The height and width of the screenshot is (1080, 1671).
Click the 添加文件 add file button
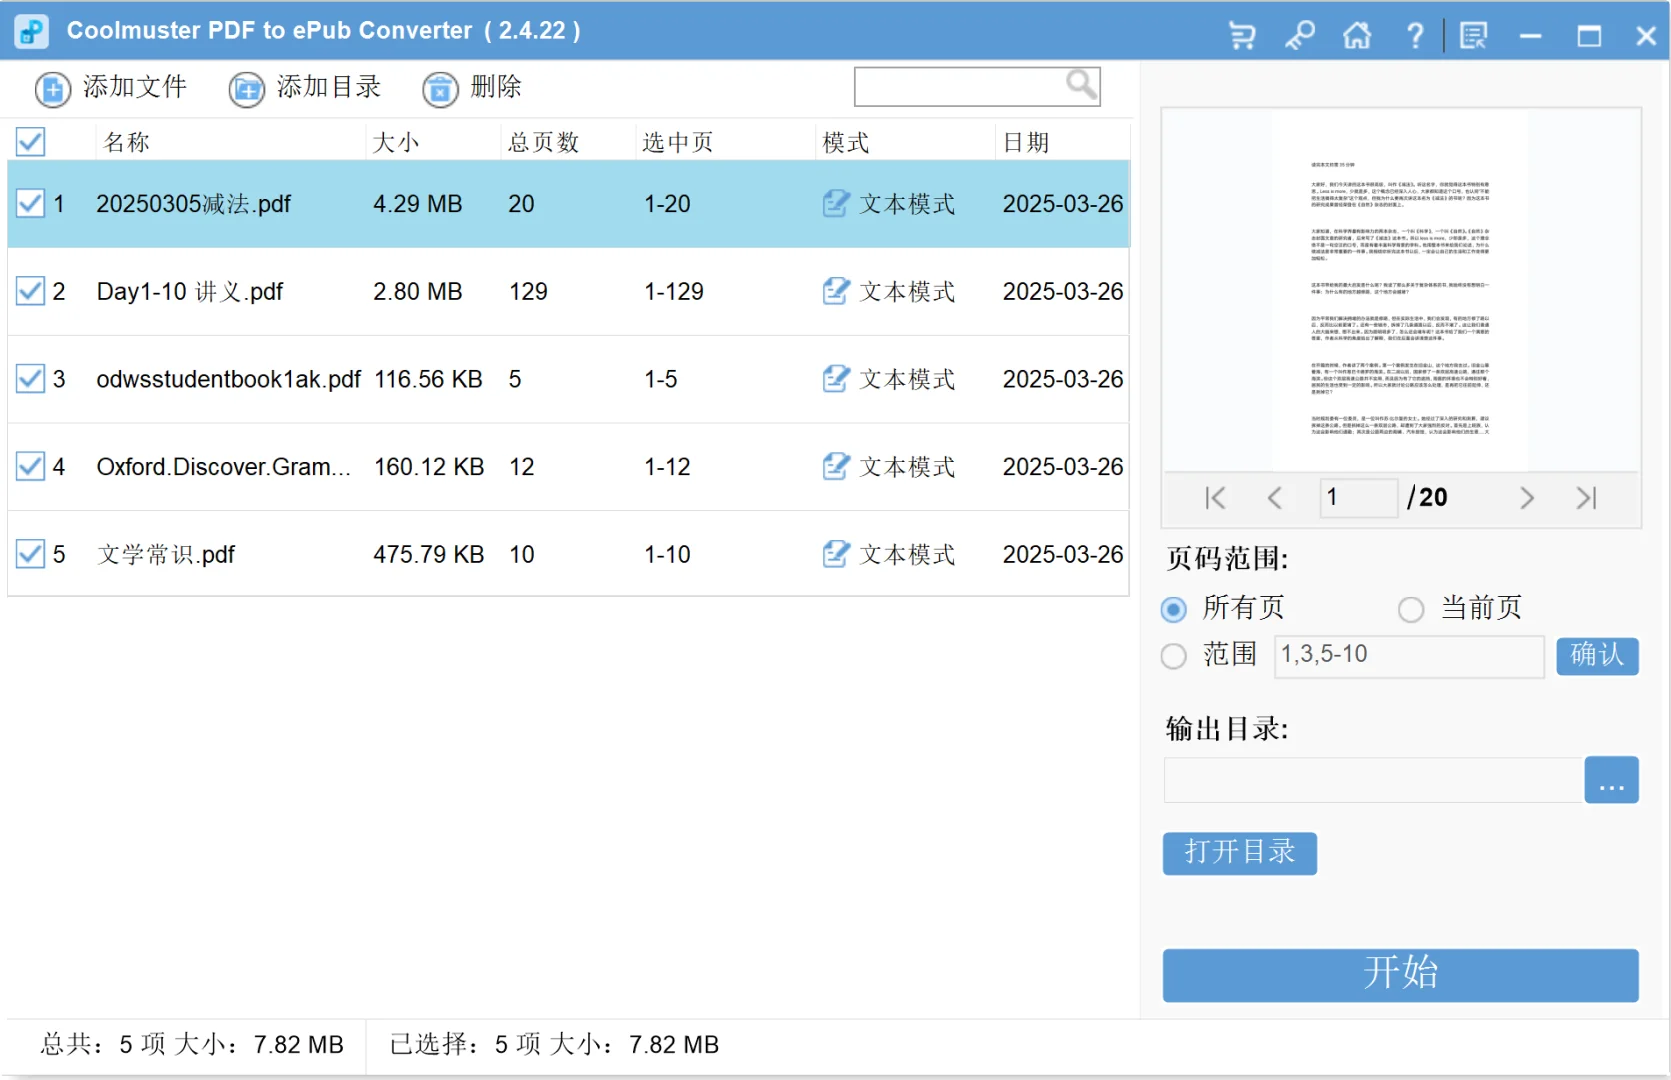tap(110, 88)
